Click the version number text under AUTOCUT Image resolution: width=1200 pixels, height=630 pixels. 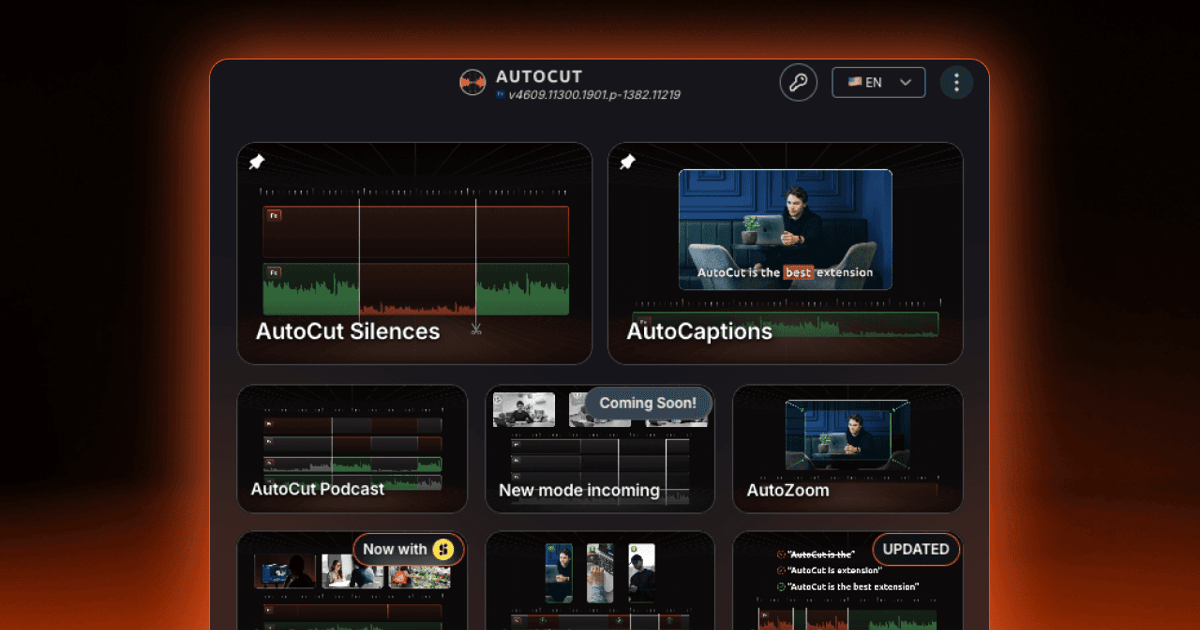(594, 95)
